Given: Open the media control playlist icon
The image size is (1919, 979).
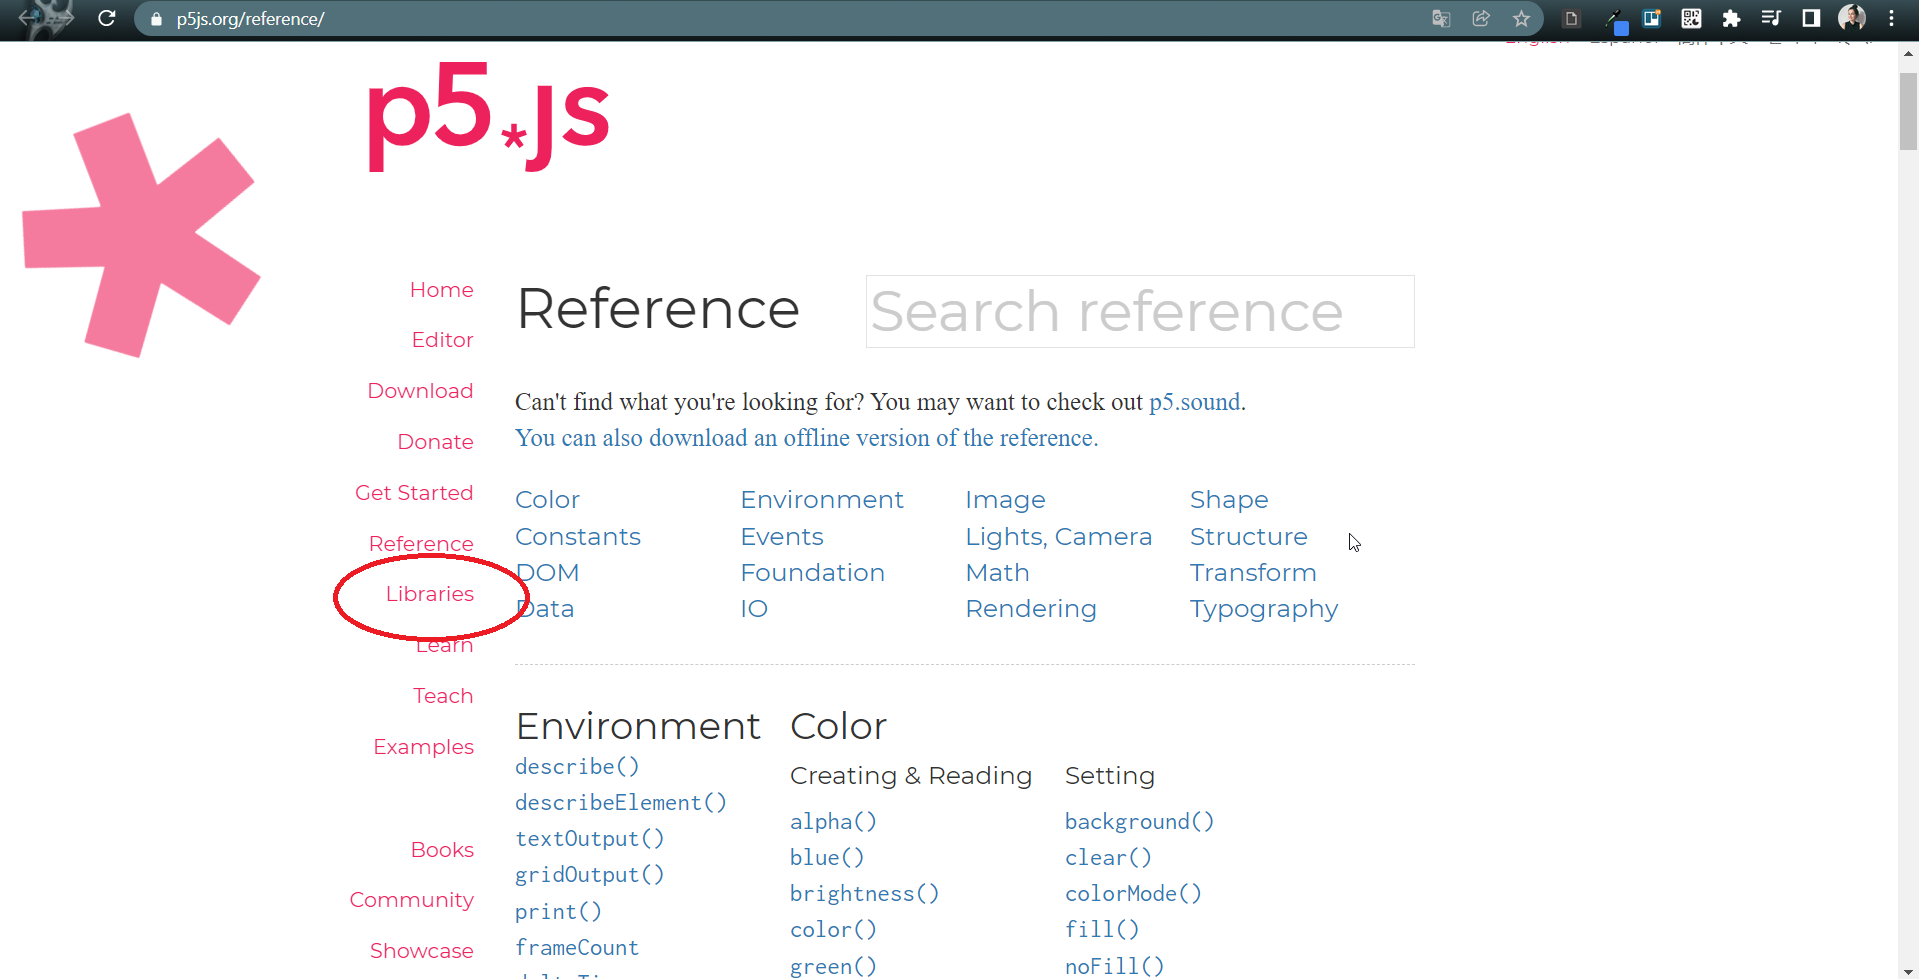Looking at the screenshot, I should click(1771, 18).
